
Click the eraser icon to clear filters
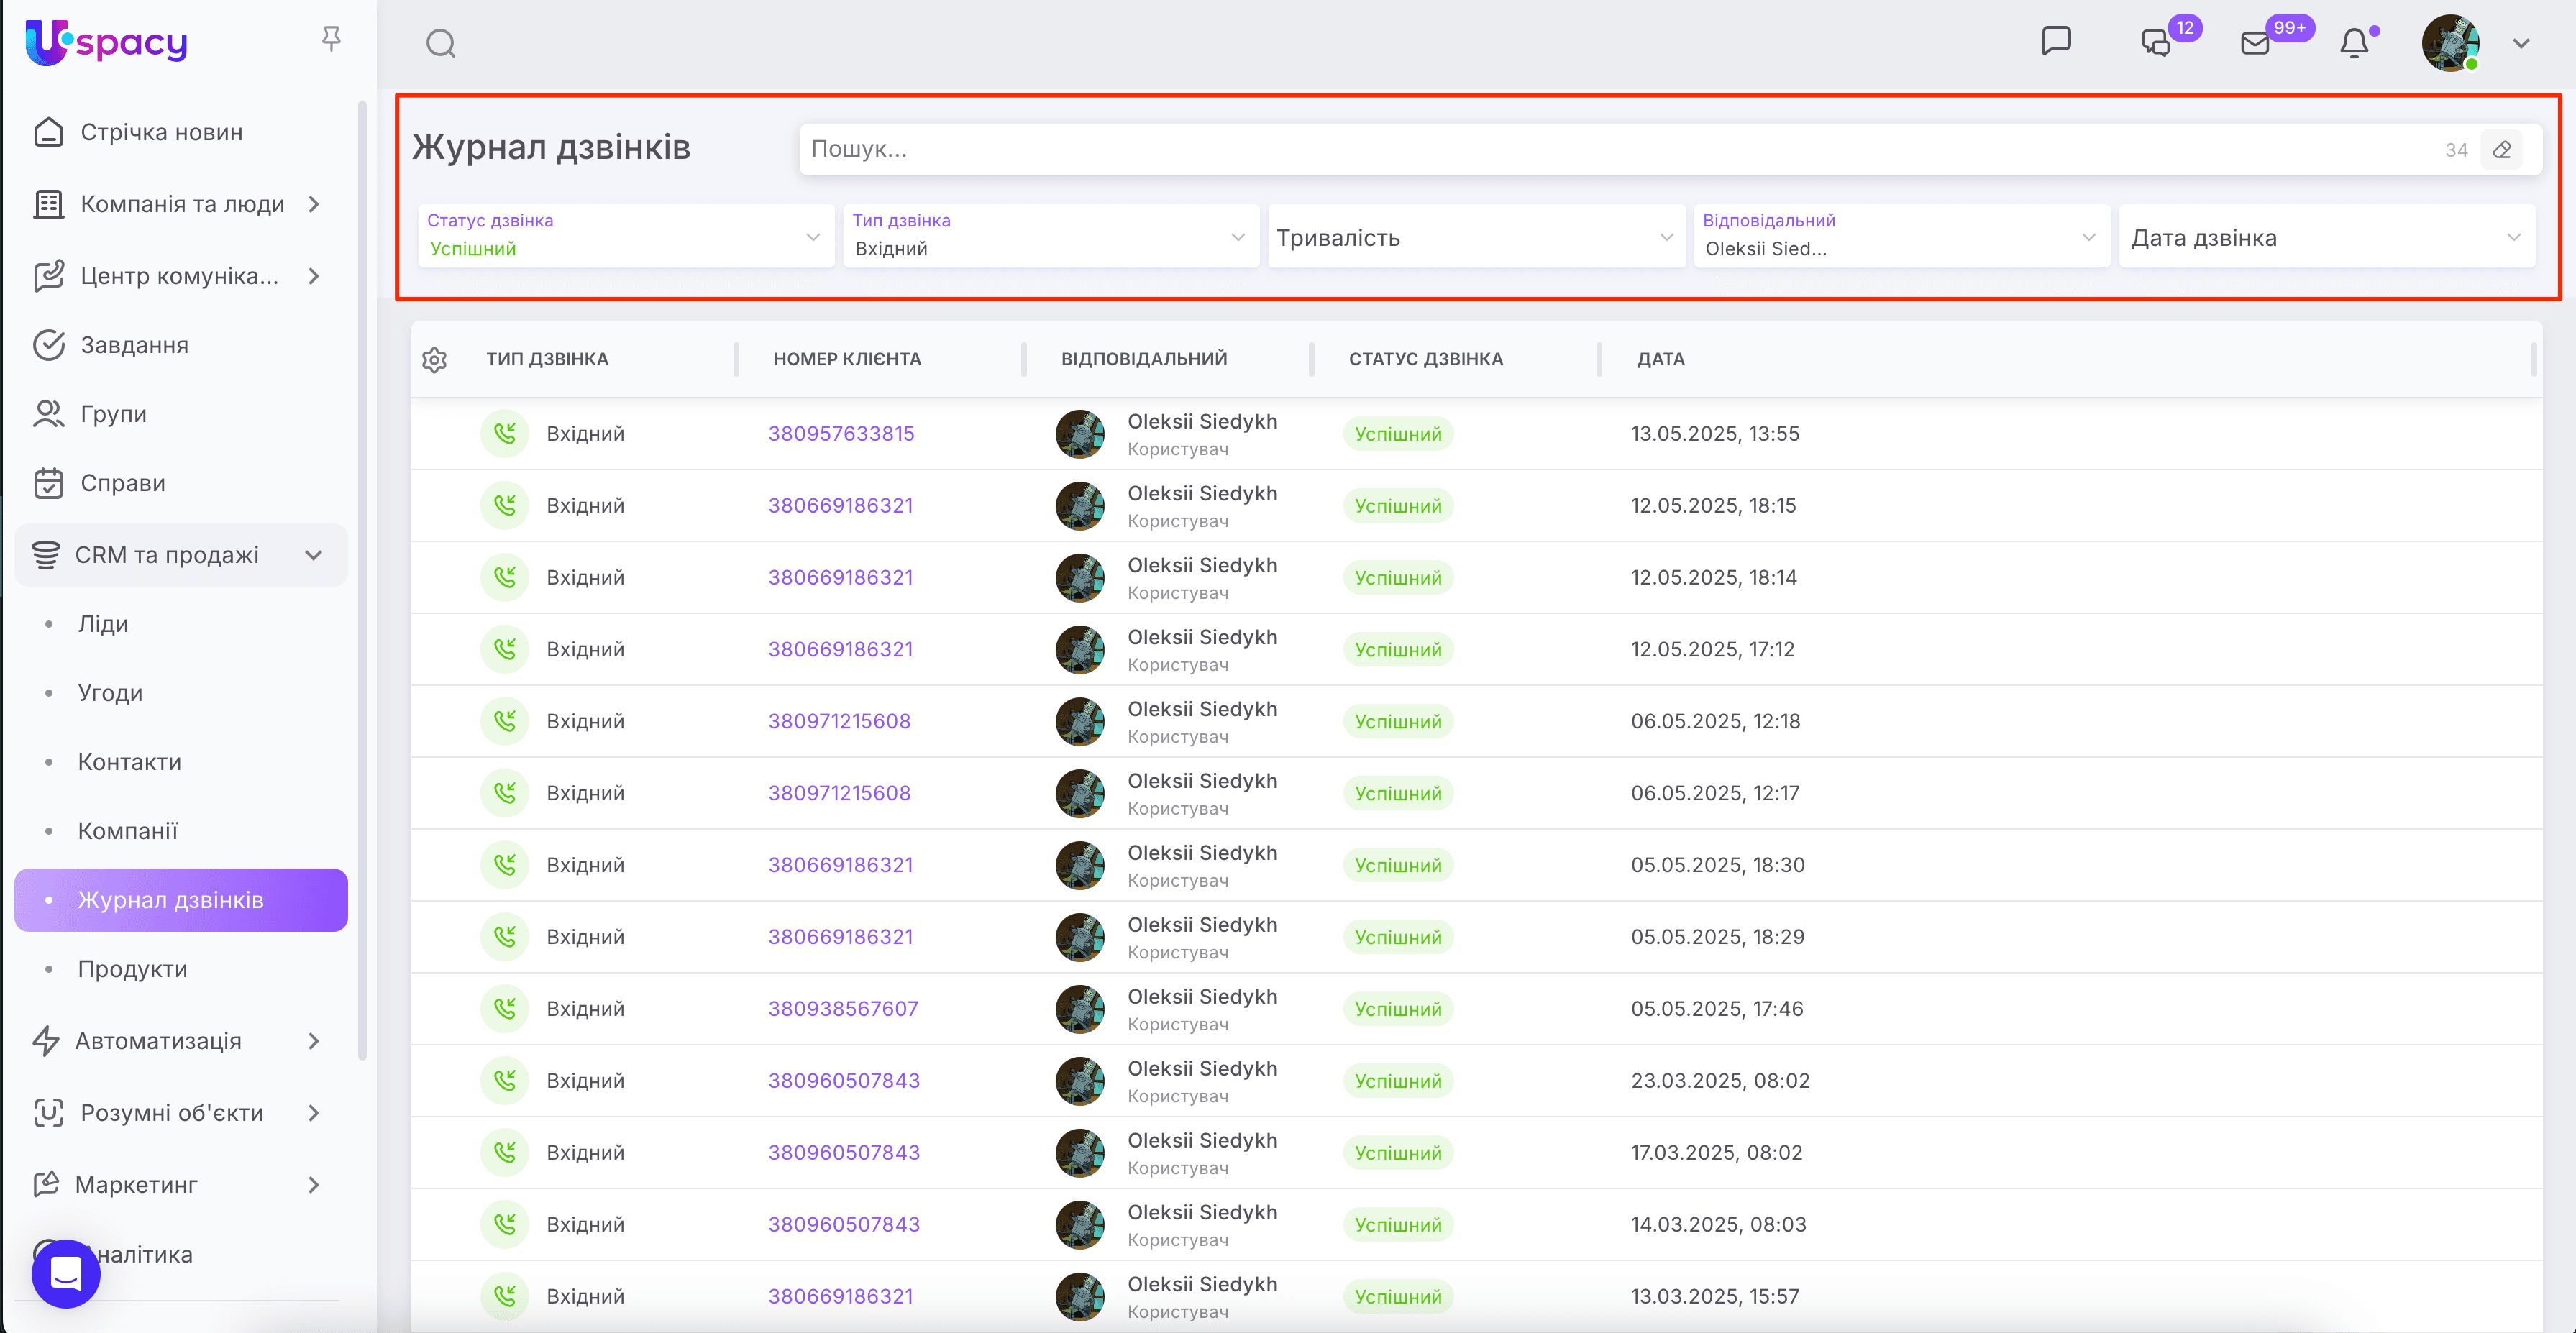(2501, 150)
